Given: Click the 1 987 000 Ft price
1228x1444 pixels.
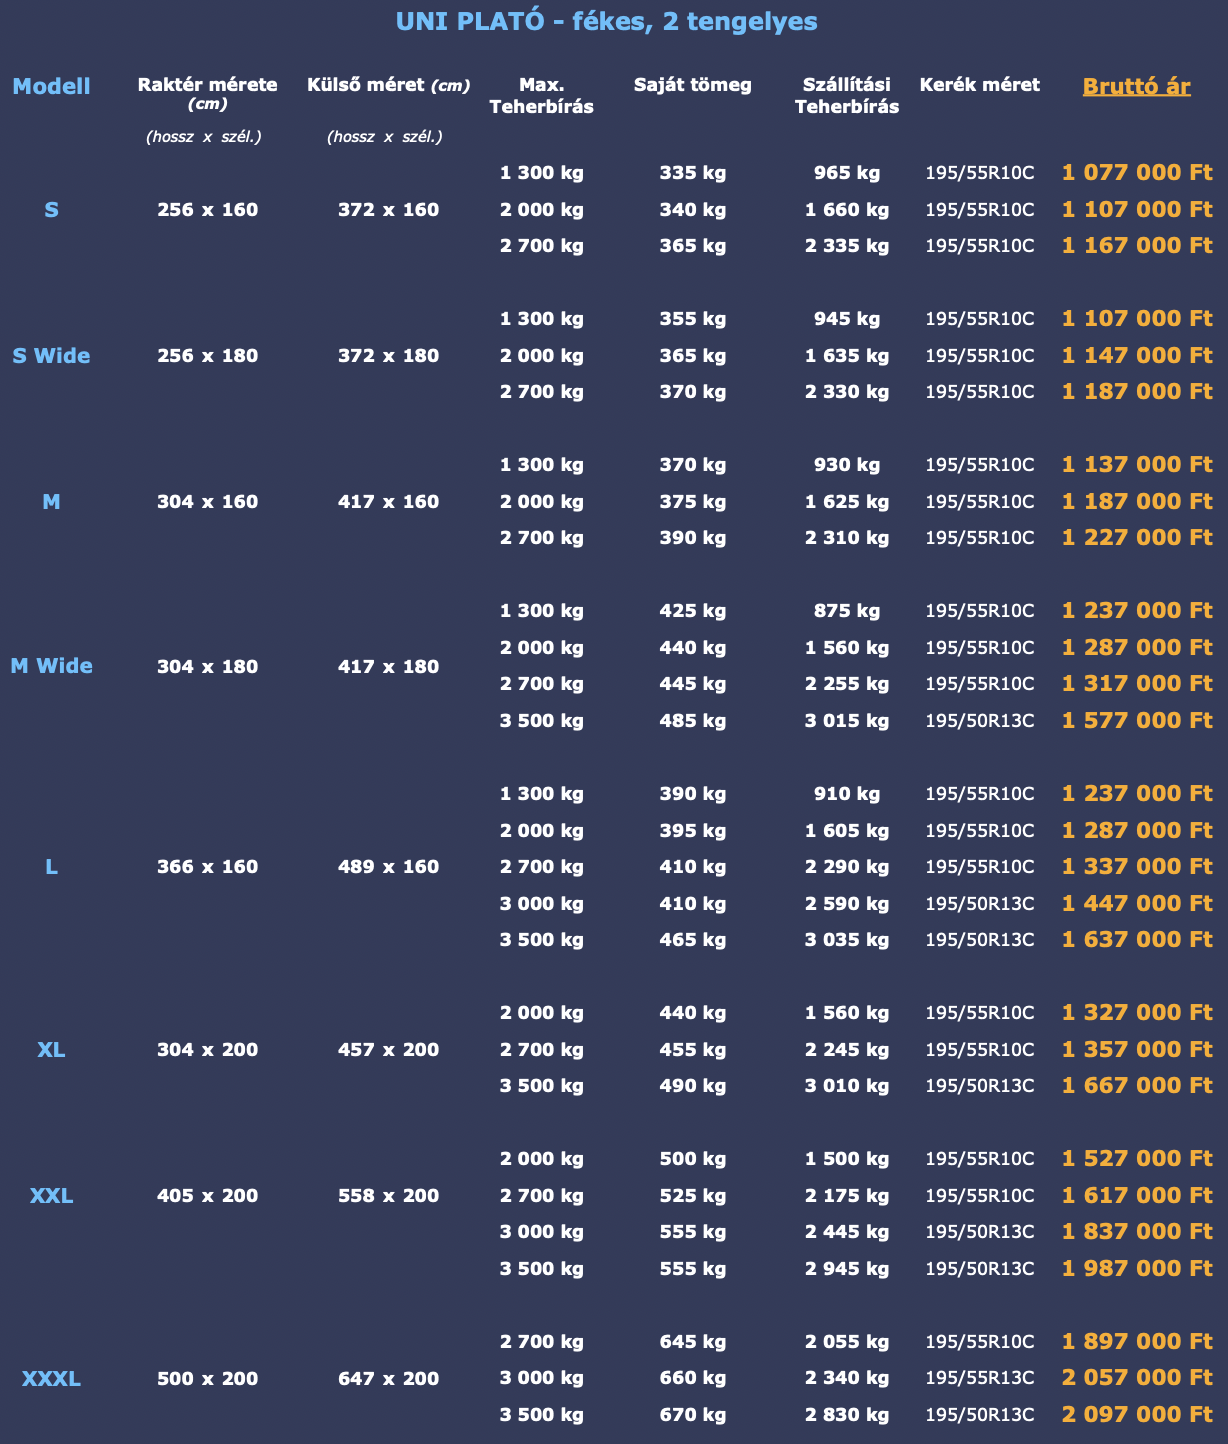Looking at the screenshot, I should click(x=1137, y=1269).
